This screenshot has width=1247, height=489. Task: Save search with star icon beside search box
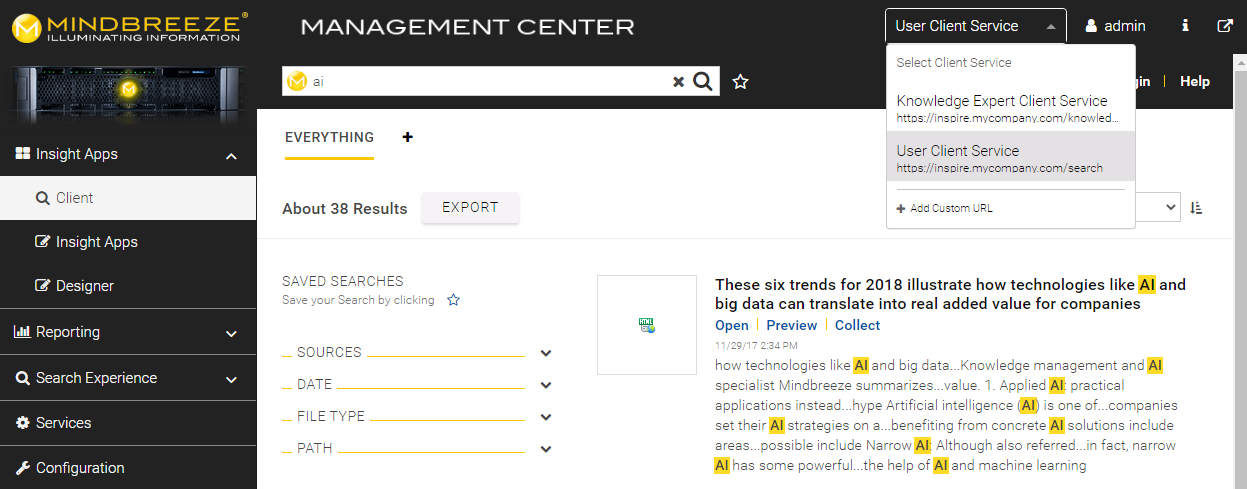[x=740, y=82]
